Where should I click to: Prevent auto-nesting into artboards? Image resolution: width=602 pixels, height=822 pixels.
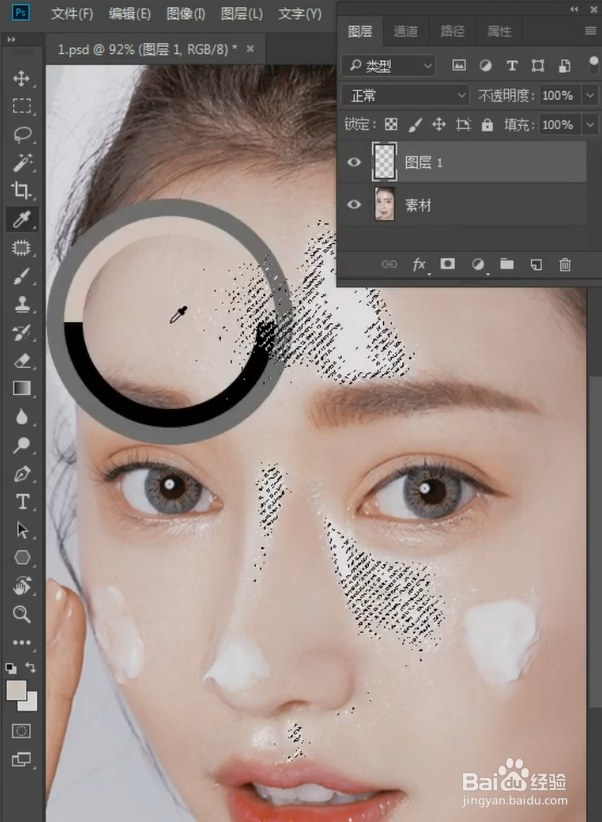[463, 124]
